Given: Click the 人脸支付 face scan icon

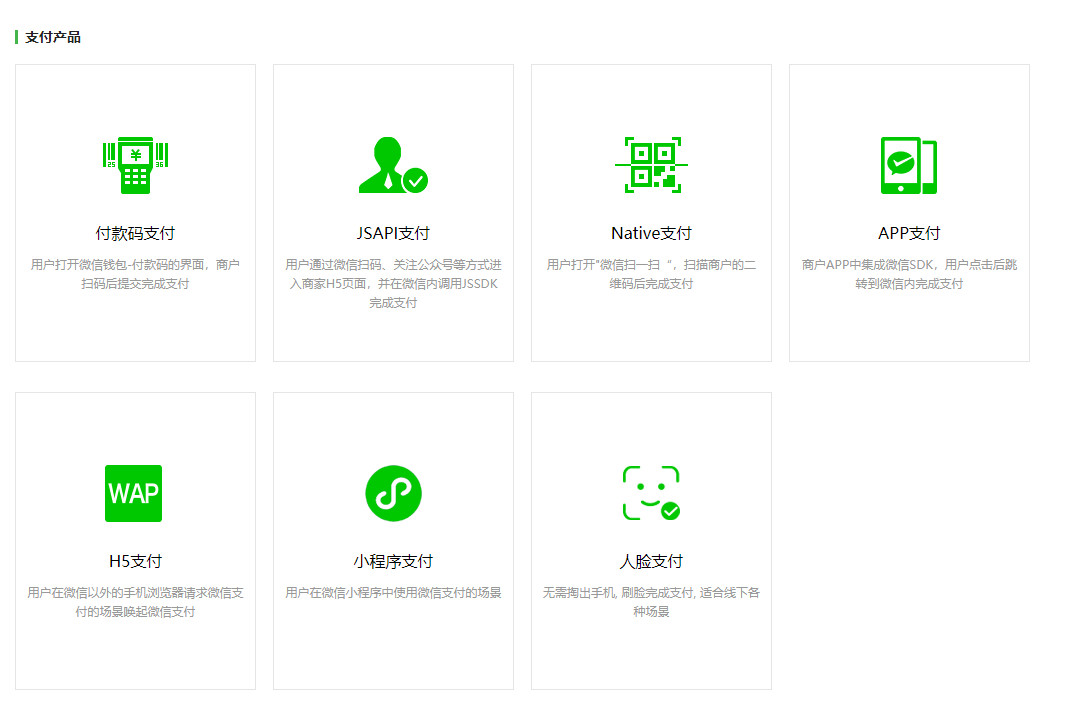Looking at the screenshot, I should coord(651,493).
